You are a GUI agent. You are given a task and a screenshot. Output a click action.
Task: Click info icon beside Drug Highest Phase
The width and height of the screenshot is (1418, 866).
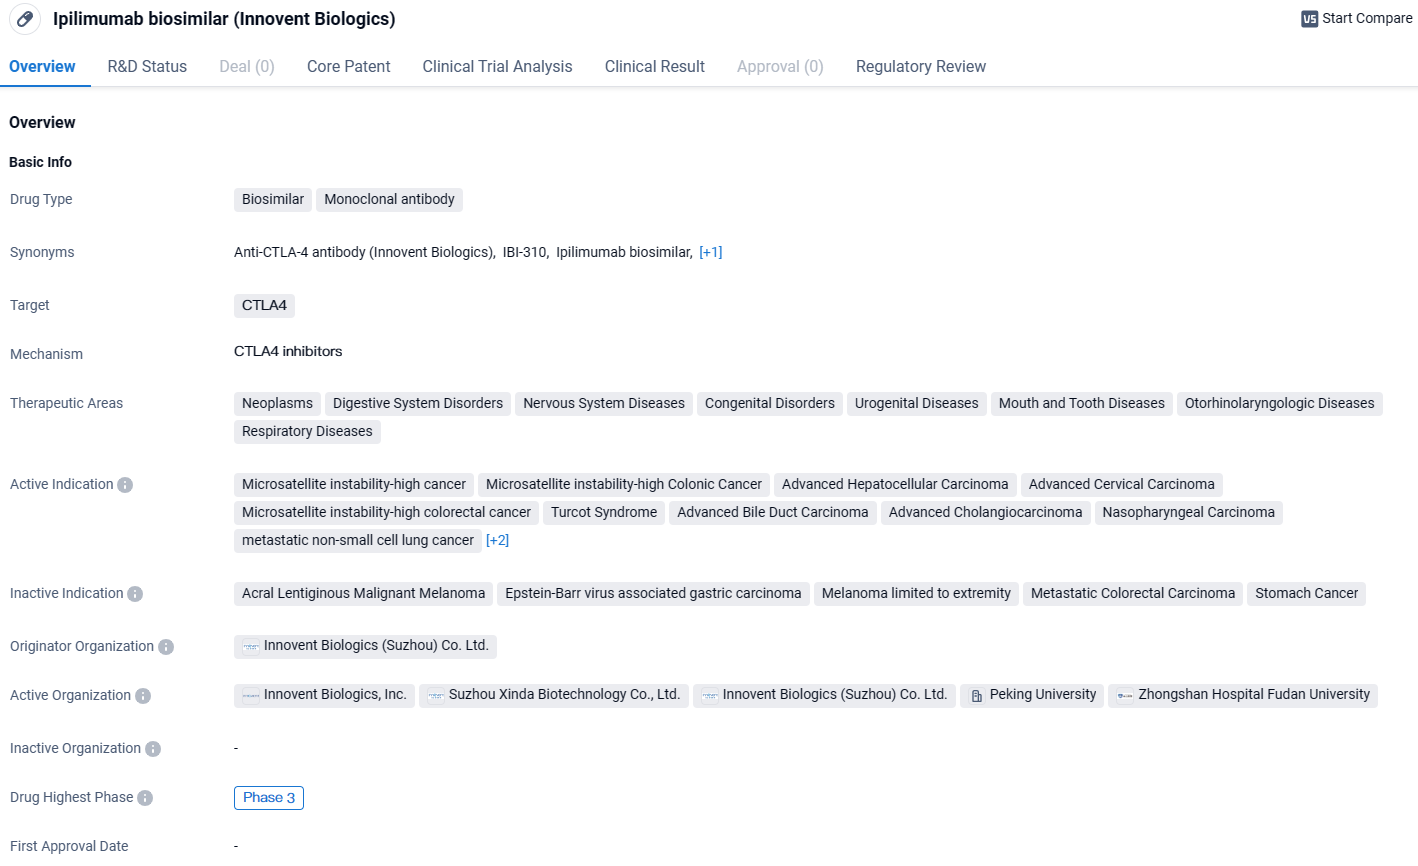click(x=145, y=798)
